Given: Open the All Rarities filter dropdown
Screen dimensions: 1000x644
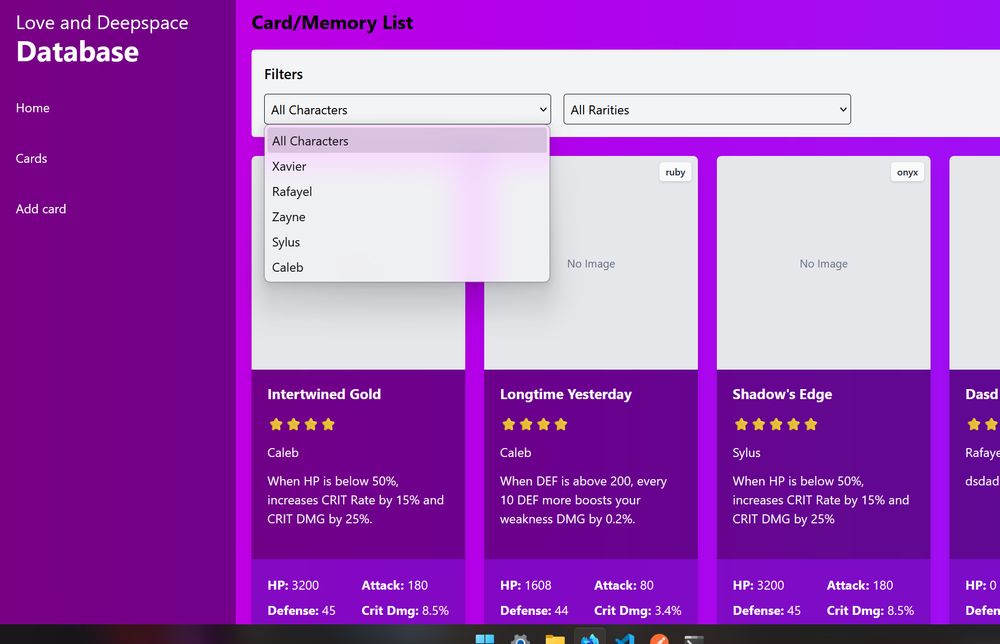Looking at the screenshot, I should (x=707, y=109).
